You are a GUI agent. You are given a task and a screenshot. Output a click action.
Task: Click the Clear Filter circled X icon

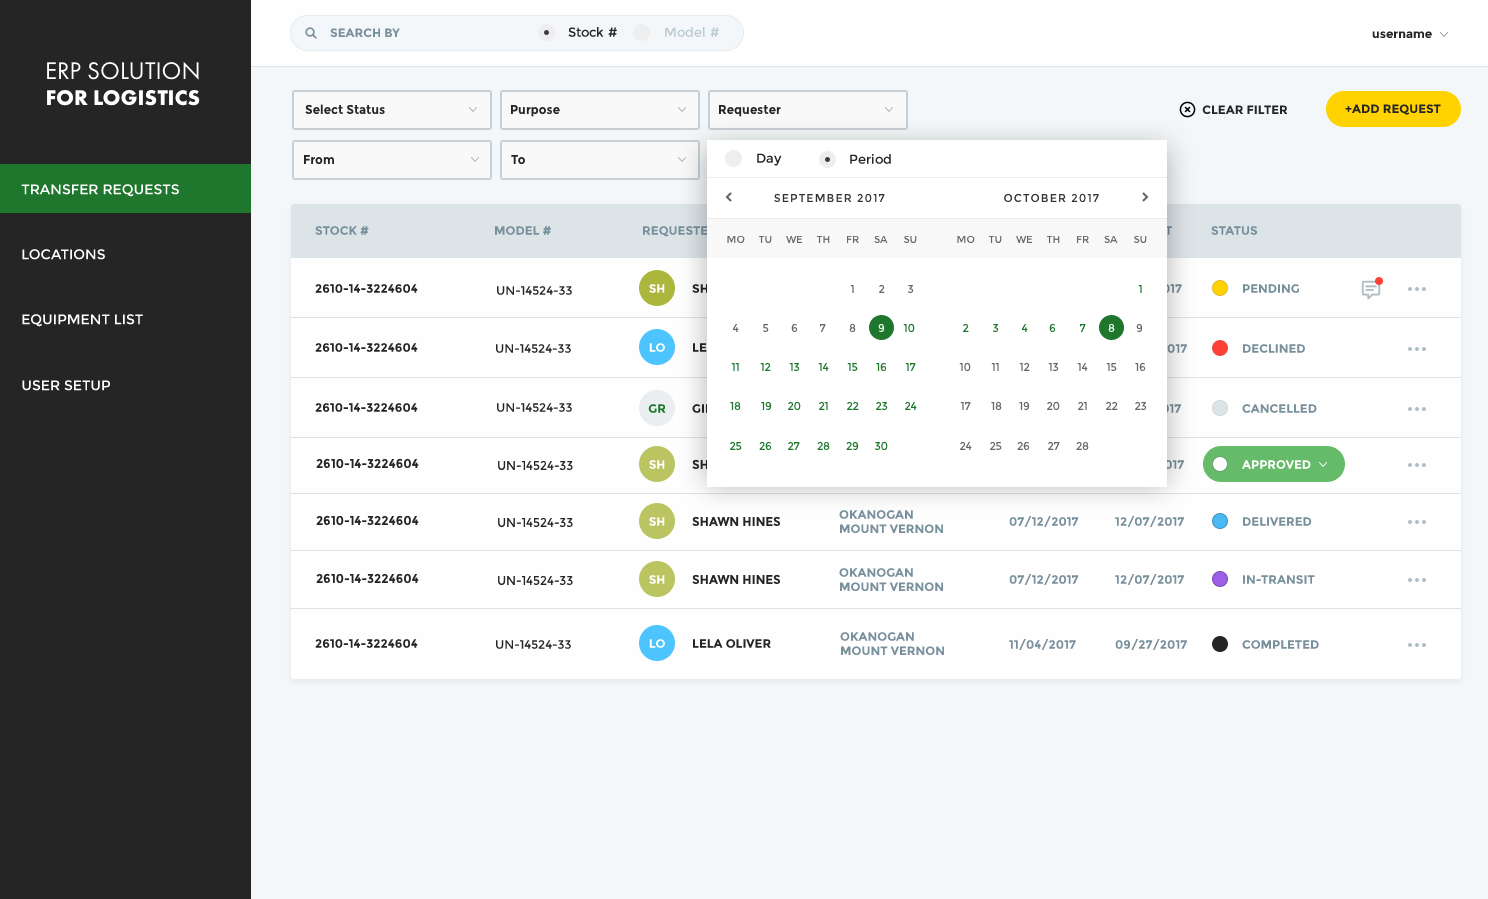tap(1187, 110)
